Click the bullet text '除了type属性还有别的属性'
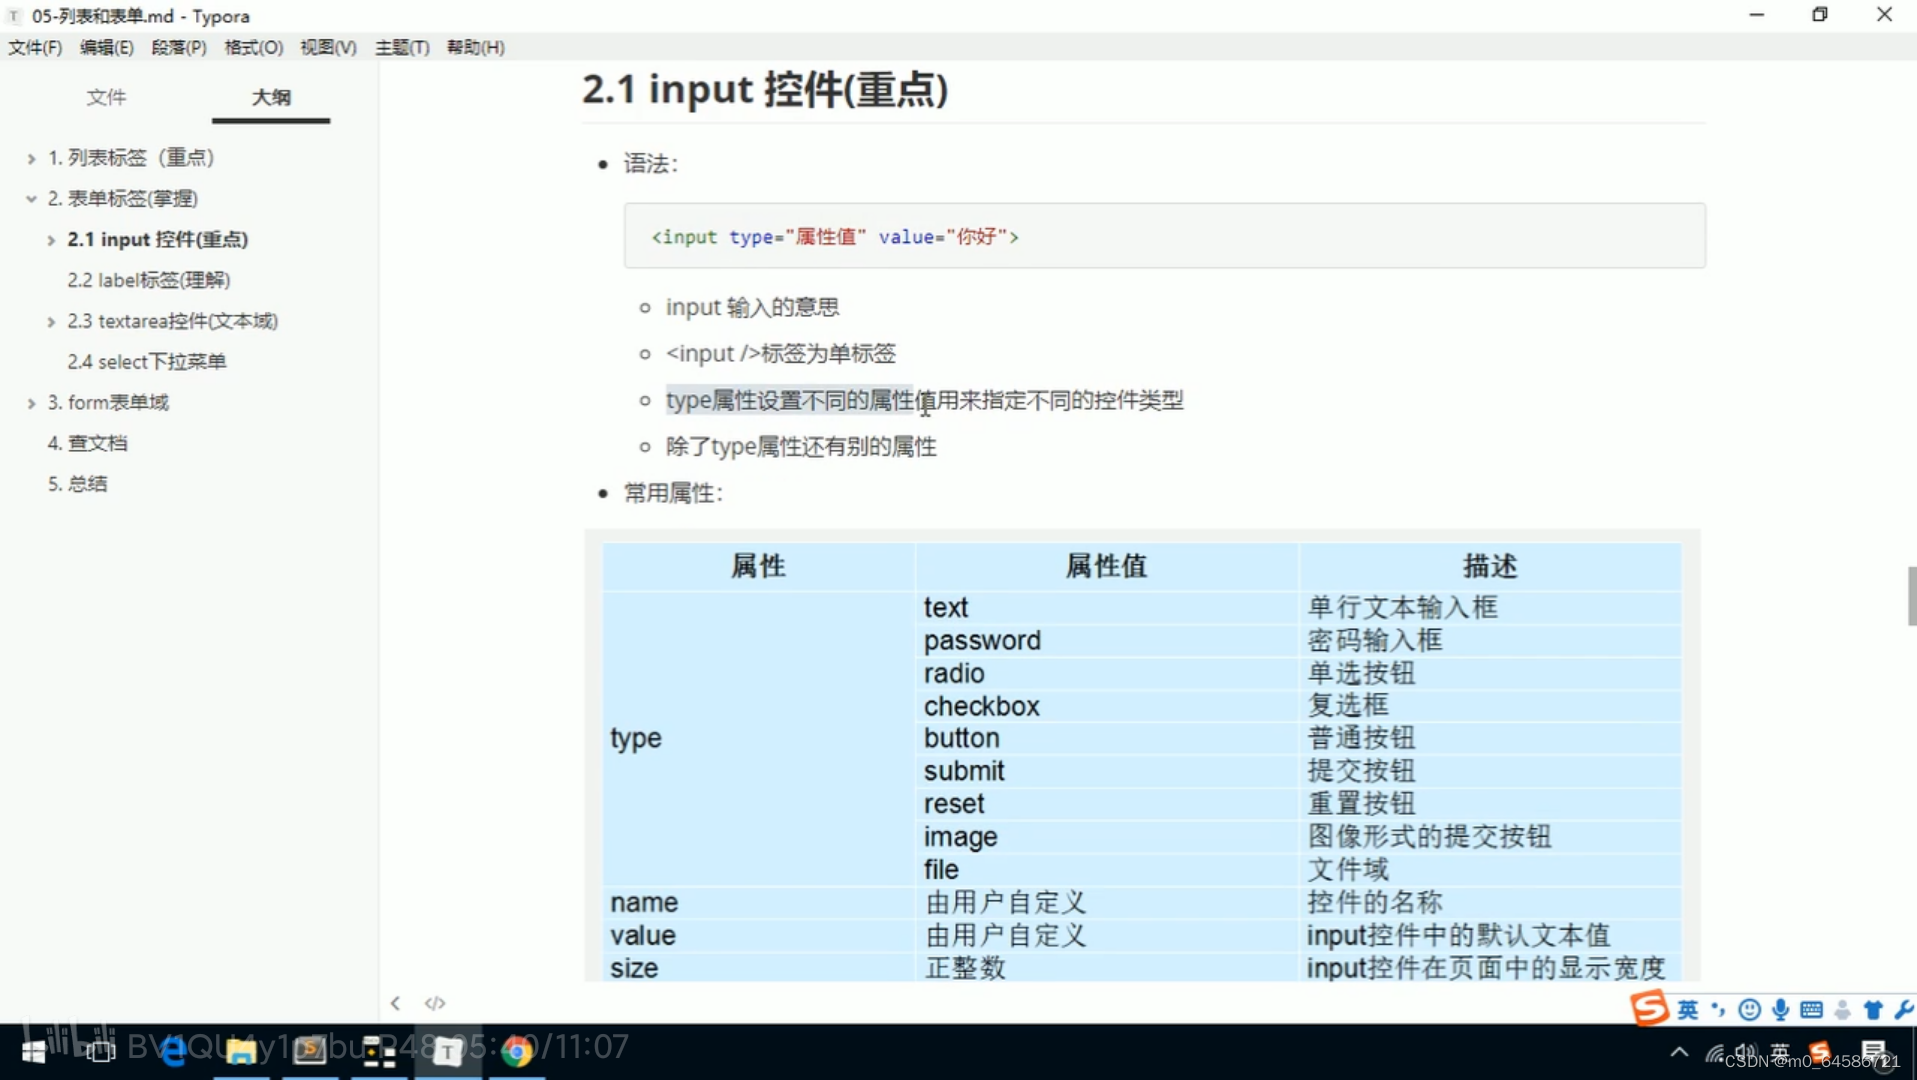 (x=801, y=446)
